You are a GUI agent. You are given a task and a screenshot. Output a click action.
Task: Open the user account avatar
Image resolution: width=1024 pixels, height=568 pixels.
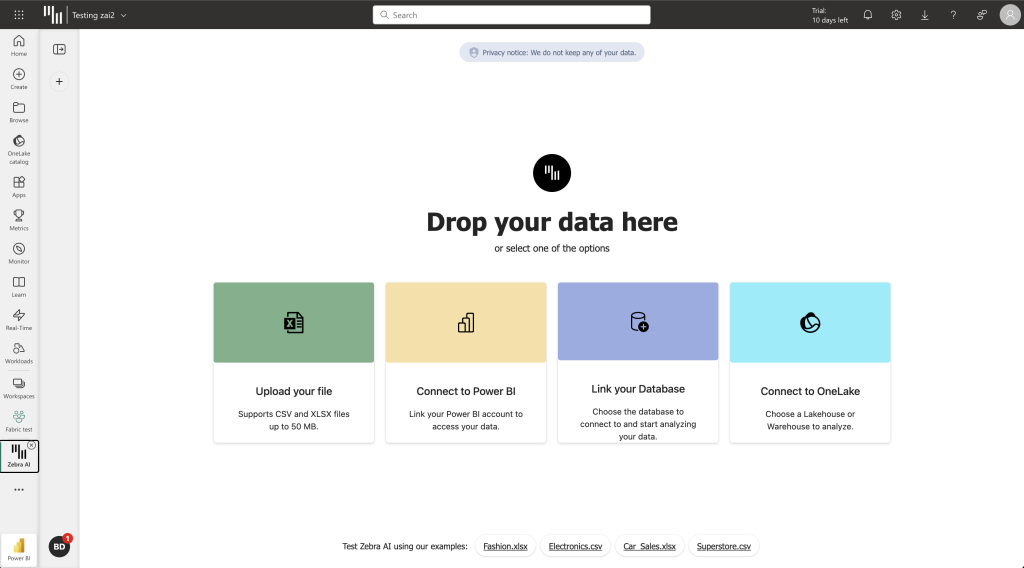[1010, 14]
